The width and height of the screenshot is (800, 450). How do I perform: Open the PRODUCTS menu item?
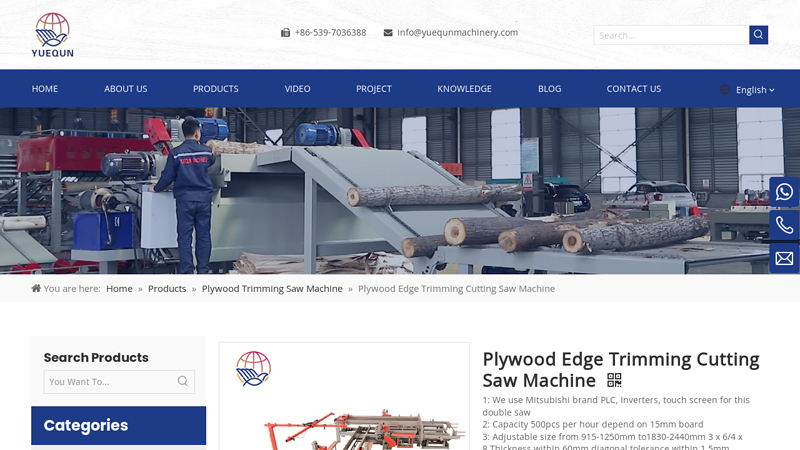coord(216,89)
